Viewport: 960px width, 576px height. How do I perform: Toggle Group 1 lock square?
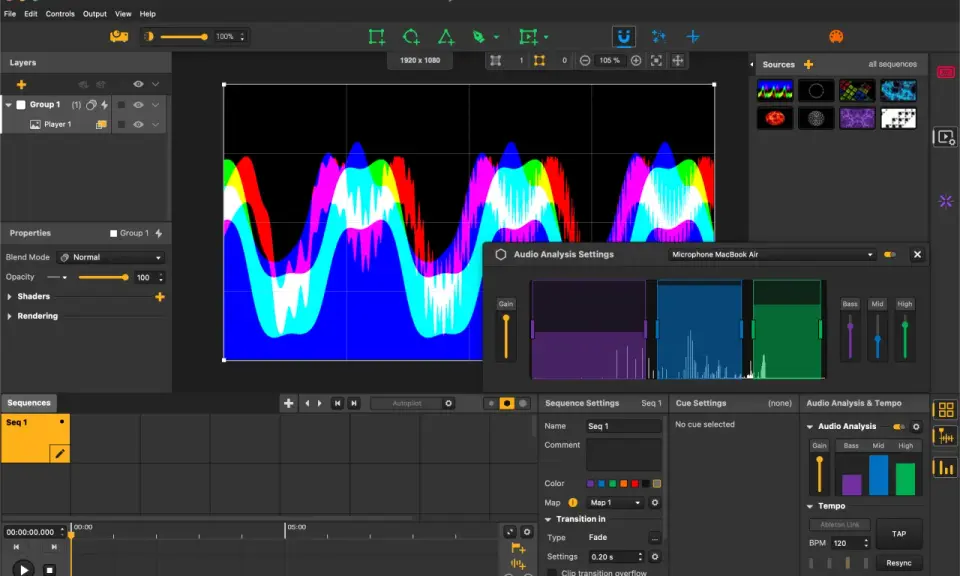pyautogui.click(x=121, y=105)
